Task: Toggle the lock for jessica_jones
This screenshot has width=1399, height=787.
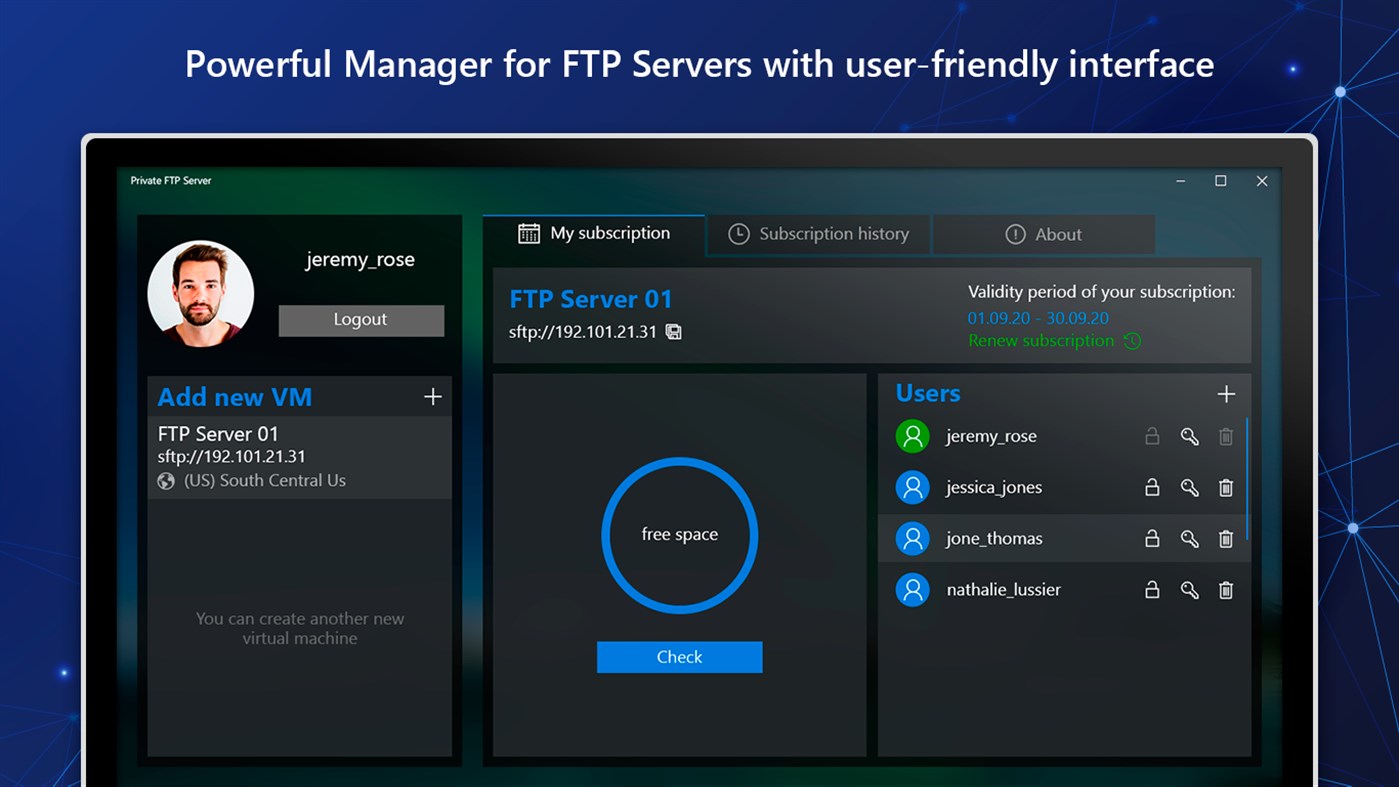Action: pos(1152,487)
